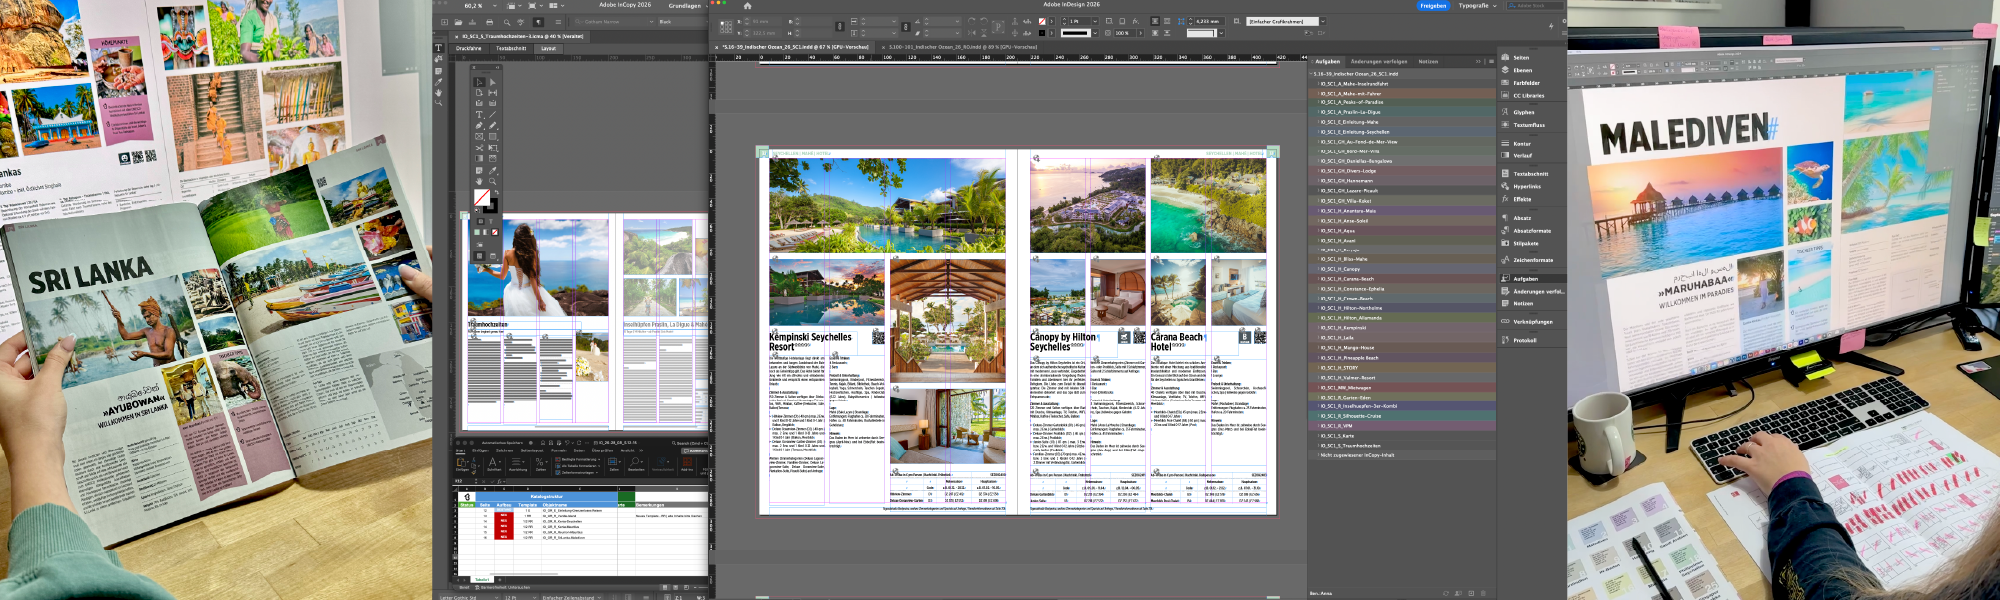Image resolution: width=2000 pixels, height=600 pixels.
Task: Open the Stilpakete panel icon
Action: tap(1505, 243)
